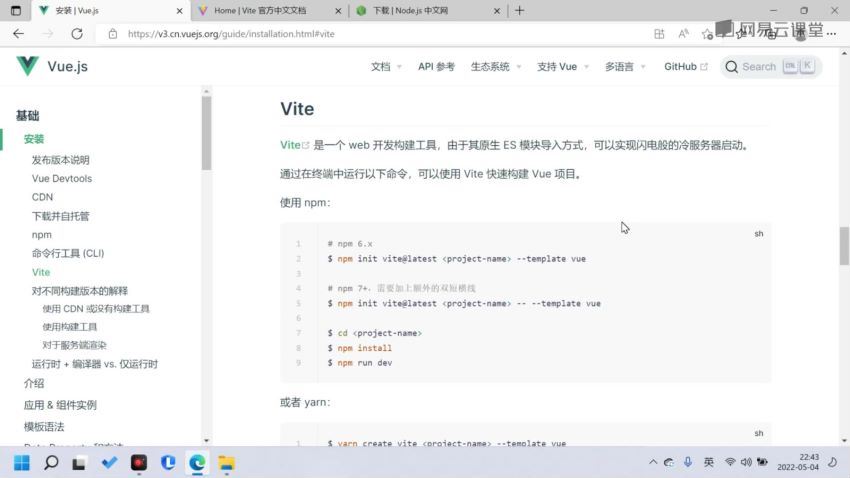Open Windows search from the taskbar

51,462
